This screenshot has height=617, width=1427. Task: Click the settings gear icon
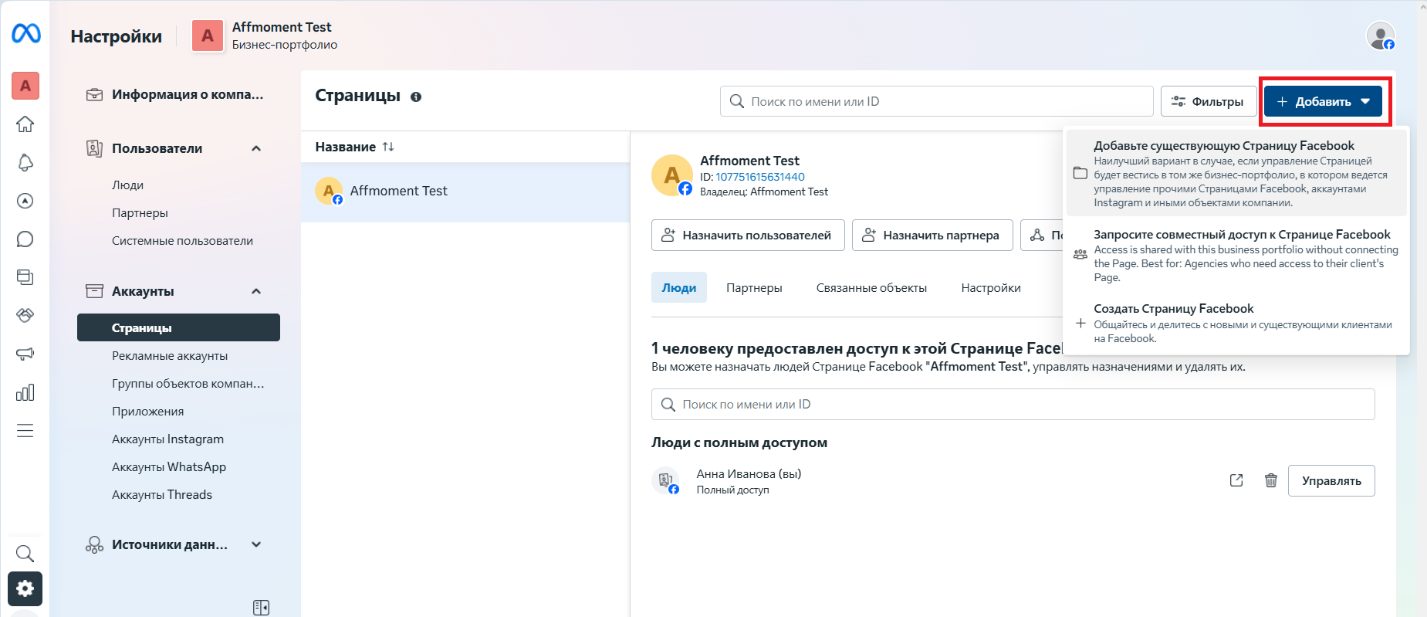click(25, 588)
